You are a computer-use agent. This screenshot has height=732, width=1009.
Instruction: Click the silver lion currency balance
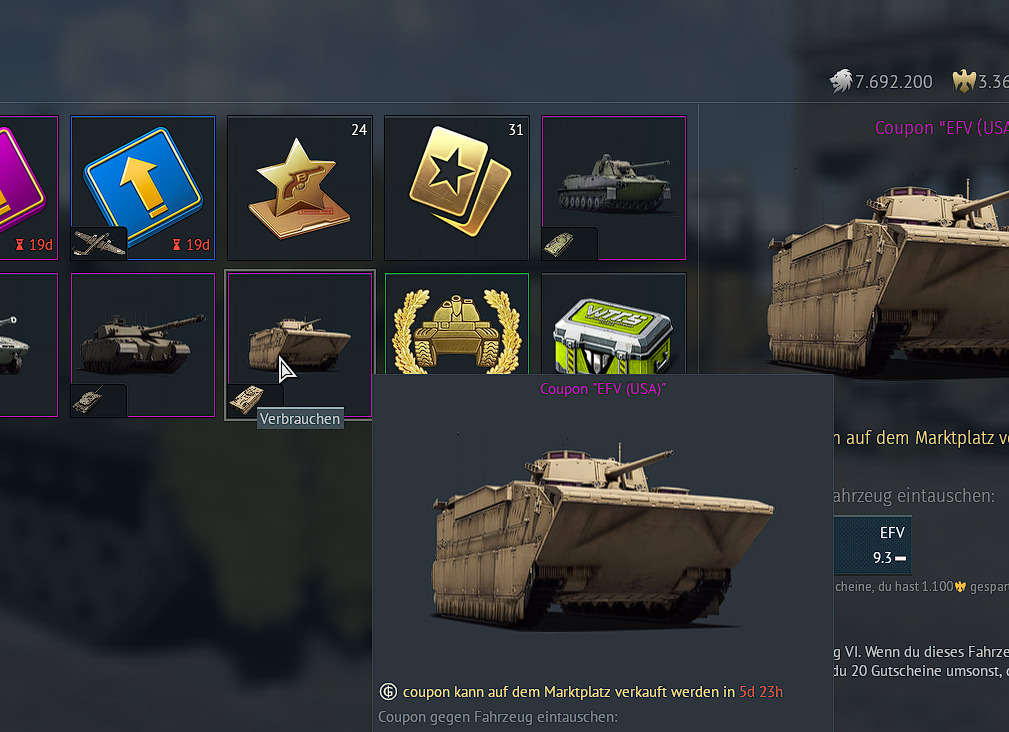point(880,82)
